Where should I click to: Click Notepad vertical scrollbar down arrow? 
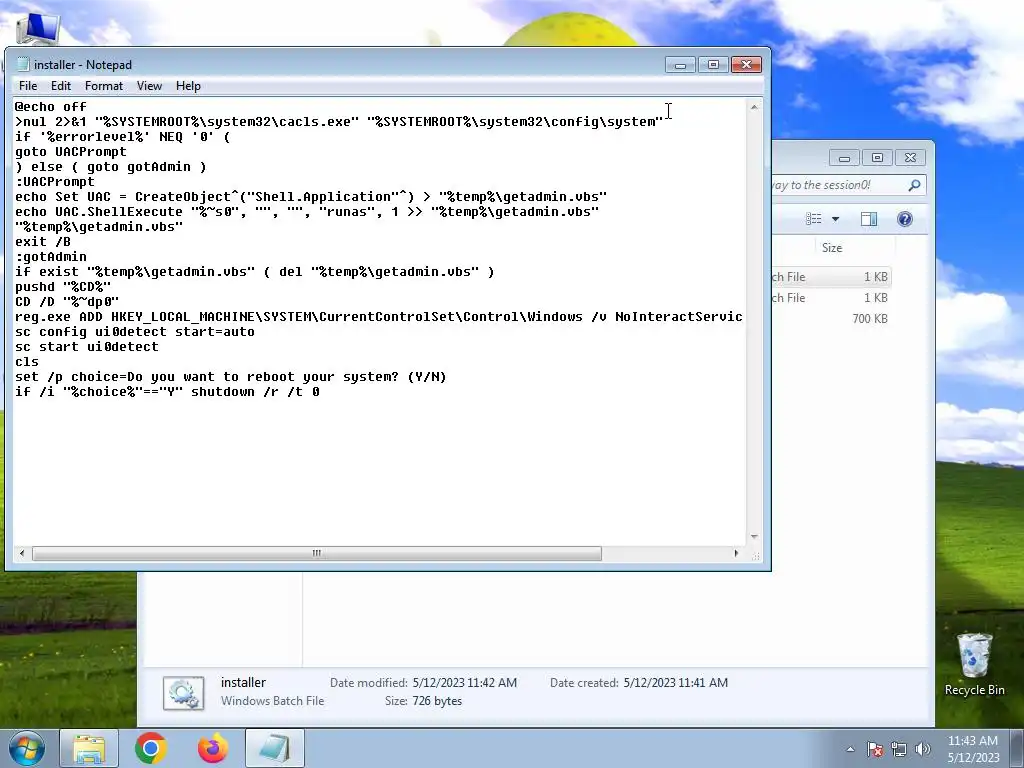click(754, 537)
